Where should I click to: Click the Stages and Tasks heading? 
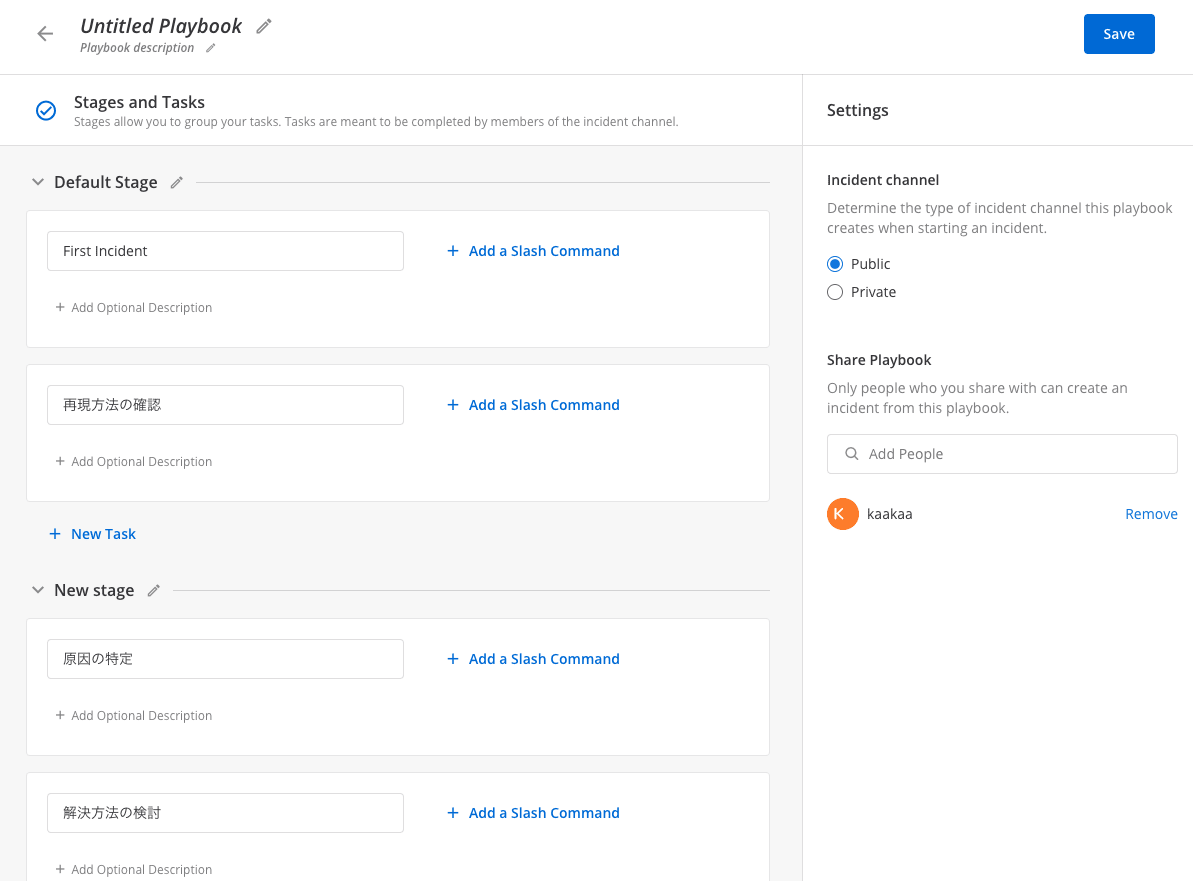click(x=139, y=102)
